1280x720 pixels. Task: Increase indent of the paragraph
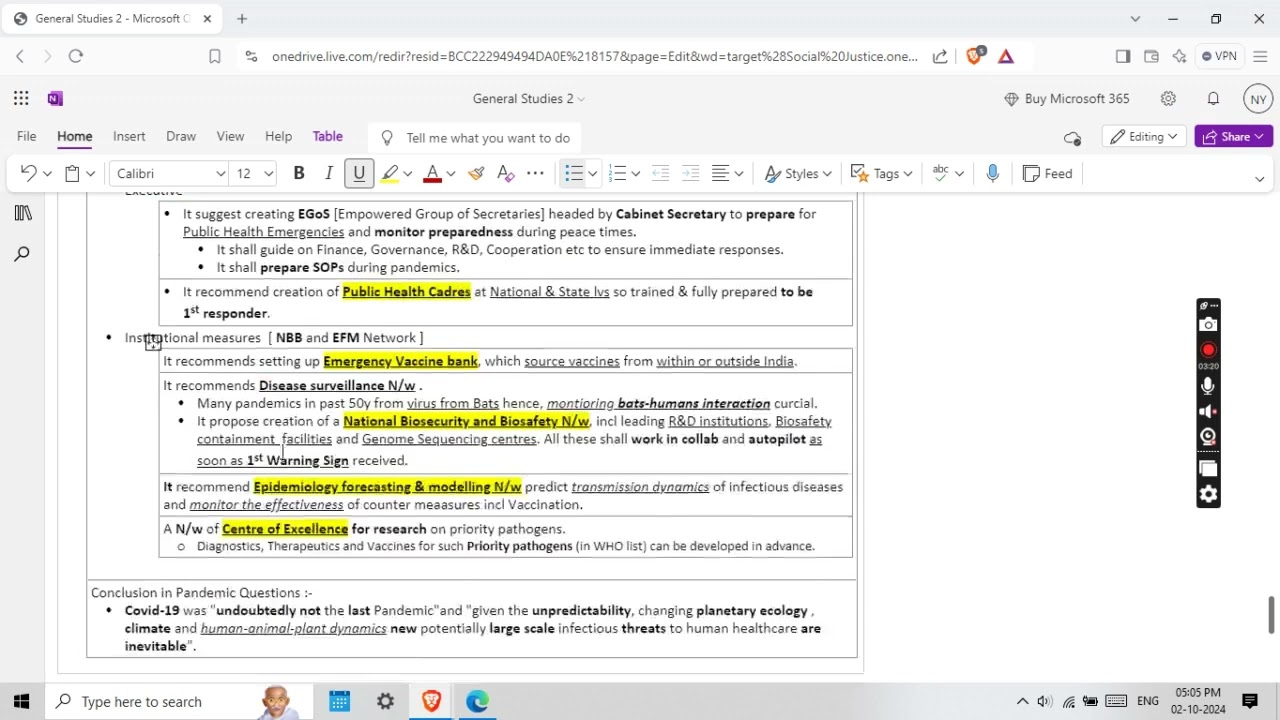[x=690, y=173]
